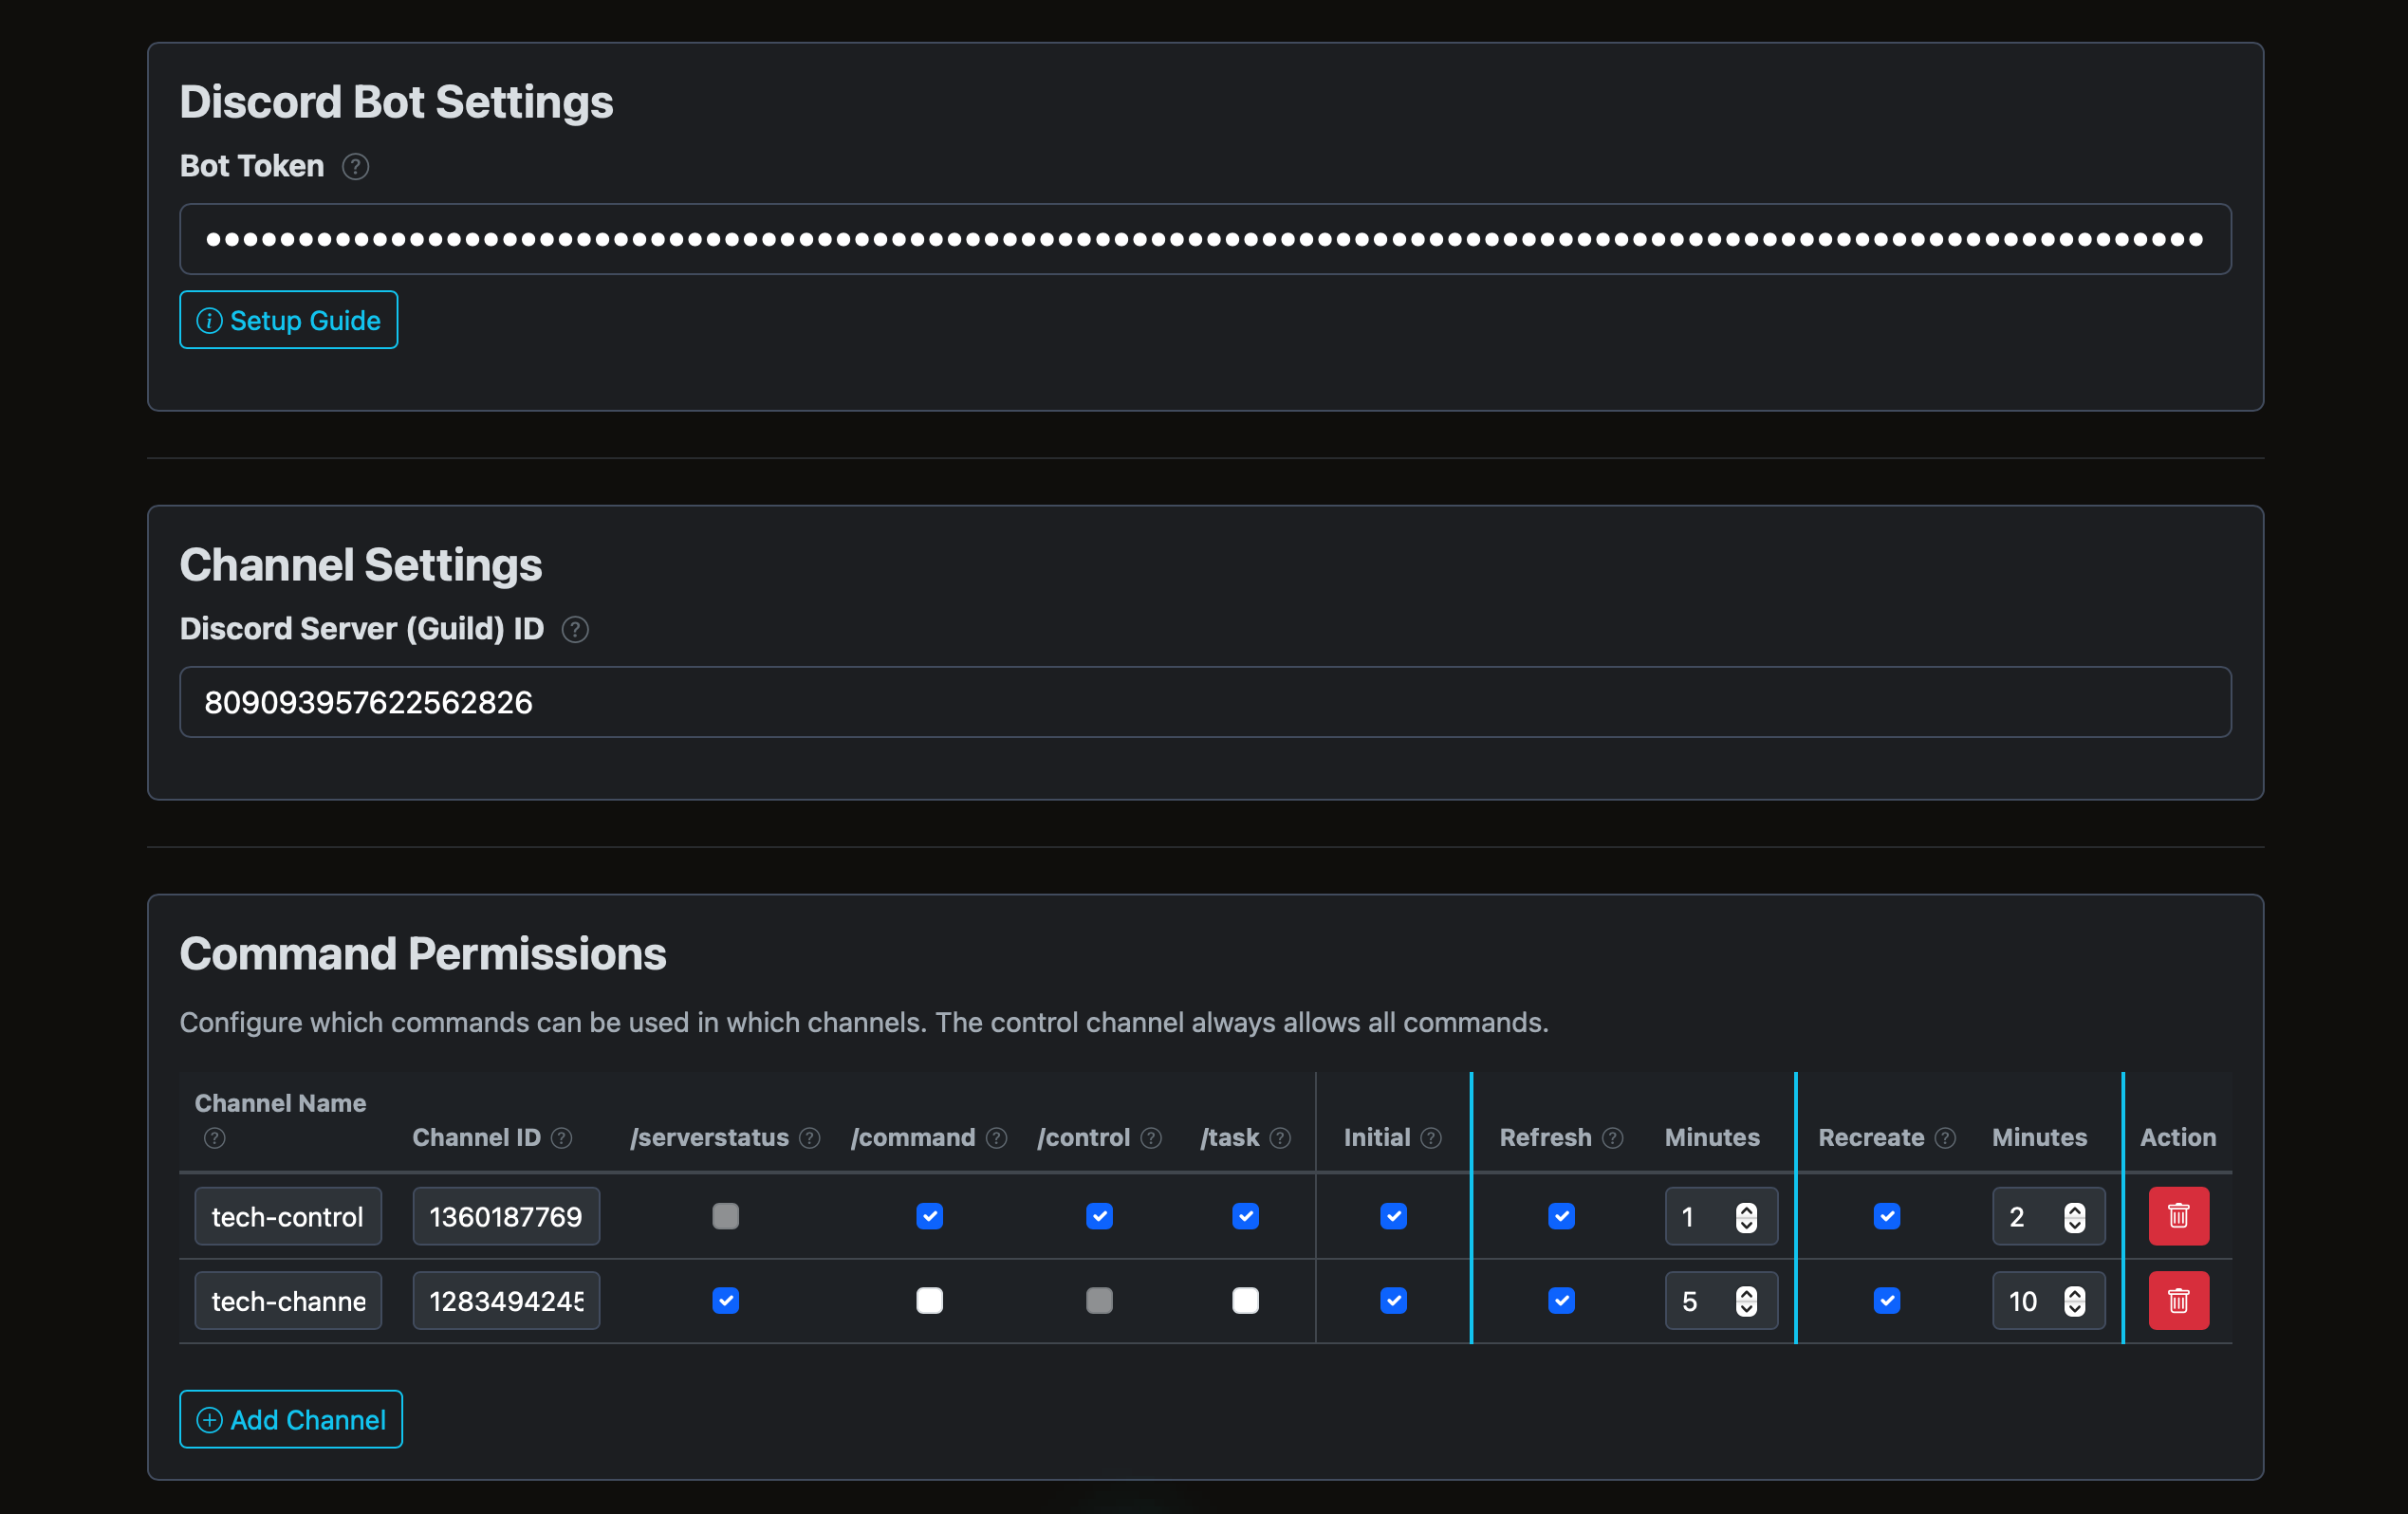The width and height of the screenshot is (2408, 1514).
Task: Adjust Refresh minutes stepper in tech-control row
Action: pos(1747,1217)
